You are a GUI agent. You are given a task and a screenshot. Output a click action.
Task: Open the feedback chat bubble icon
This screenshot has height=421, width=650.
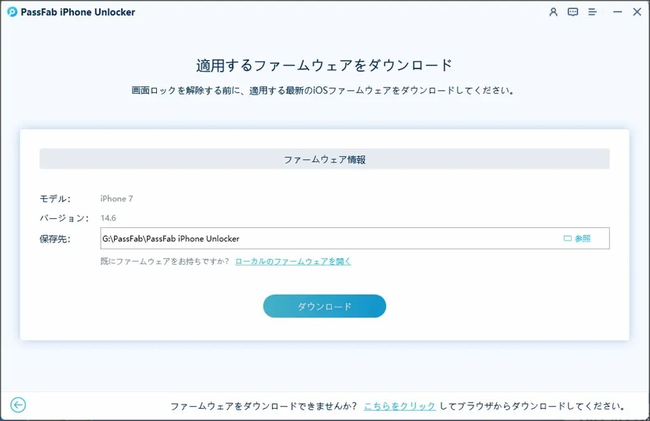(x=573, y=12)
